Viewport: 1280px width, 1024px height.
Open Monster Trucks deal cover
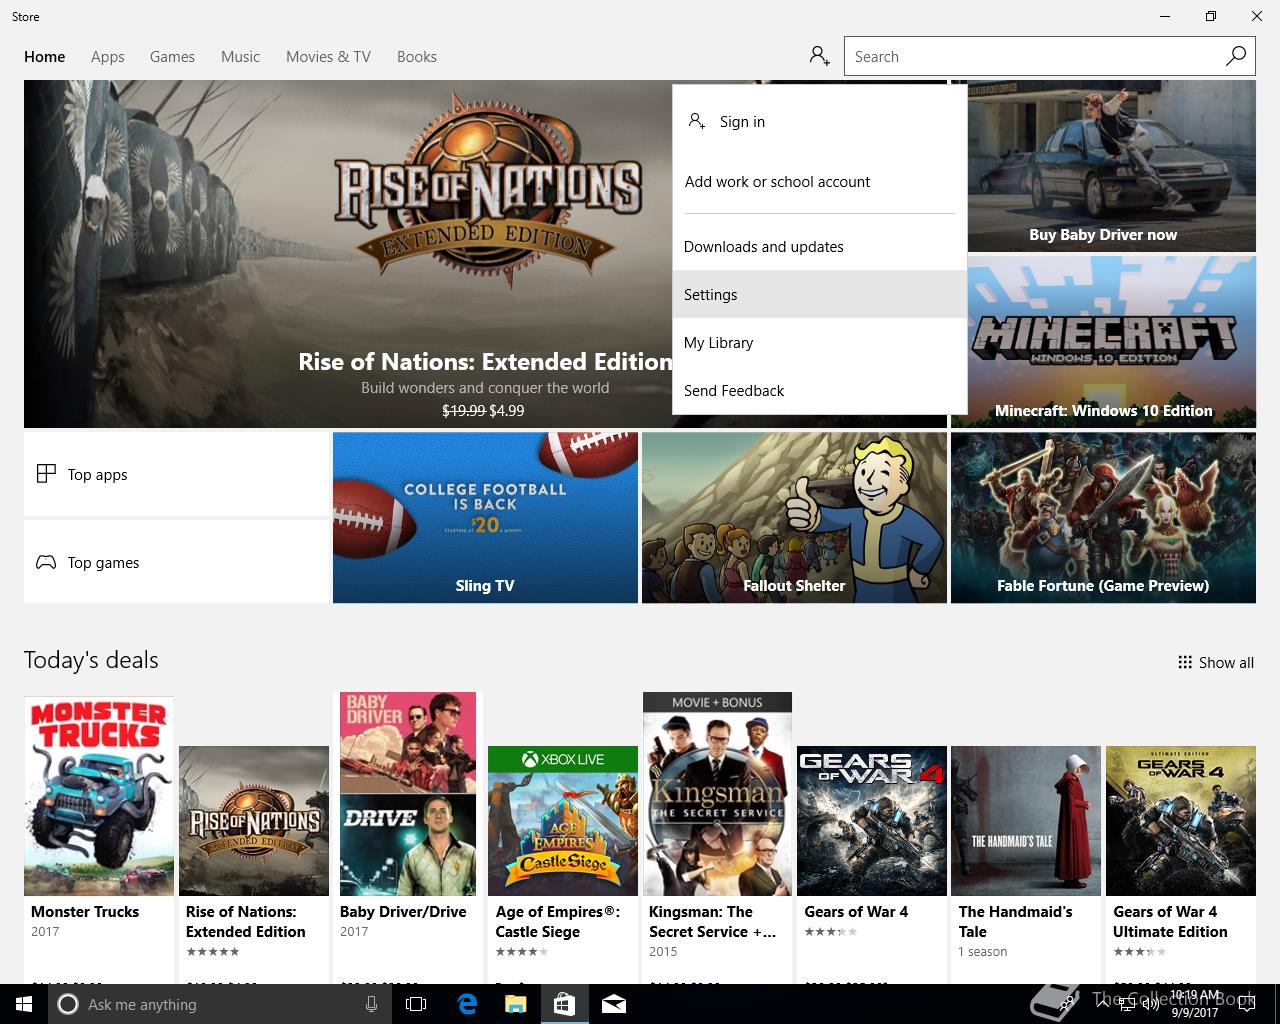99,796
